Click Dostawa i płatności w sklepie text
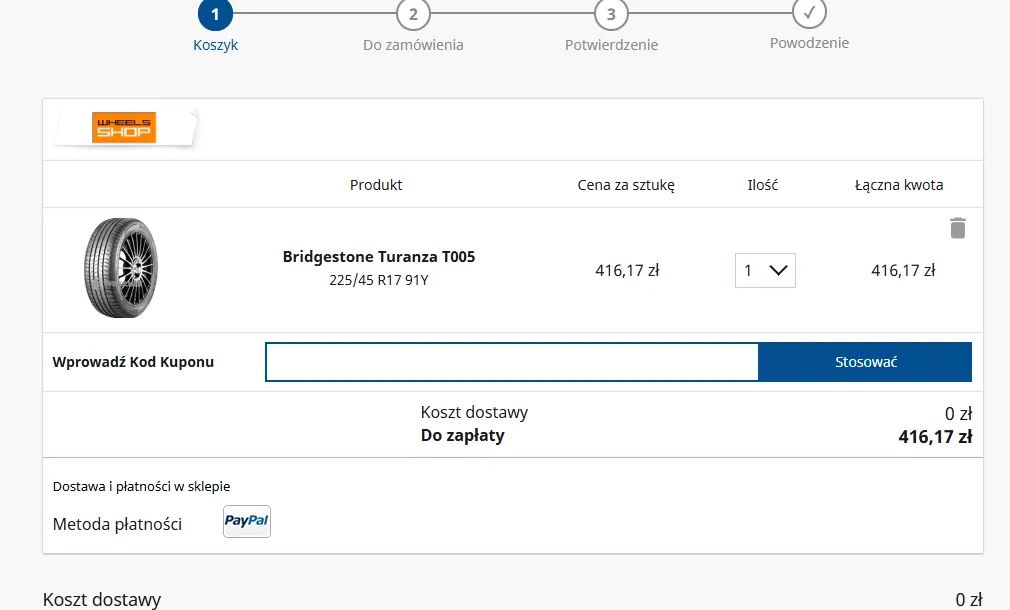 [x=142, y=486]
